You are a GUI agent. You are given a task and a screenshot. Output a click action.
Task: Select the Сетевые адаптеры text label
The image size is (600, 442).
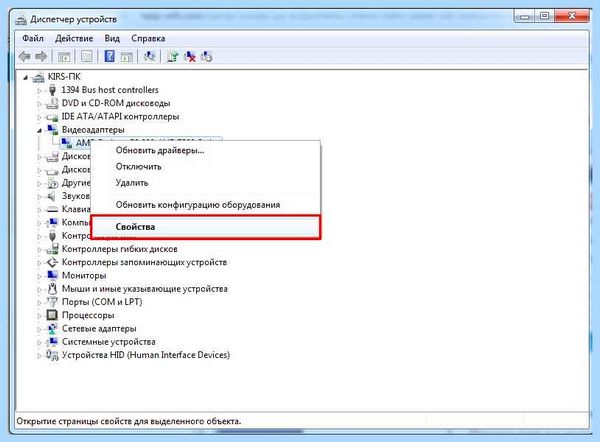(x=99, y=329)
